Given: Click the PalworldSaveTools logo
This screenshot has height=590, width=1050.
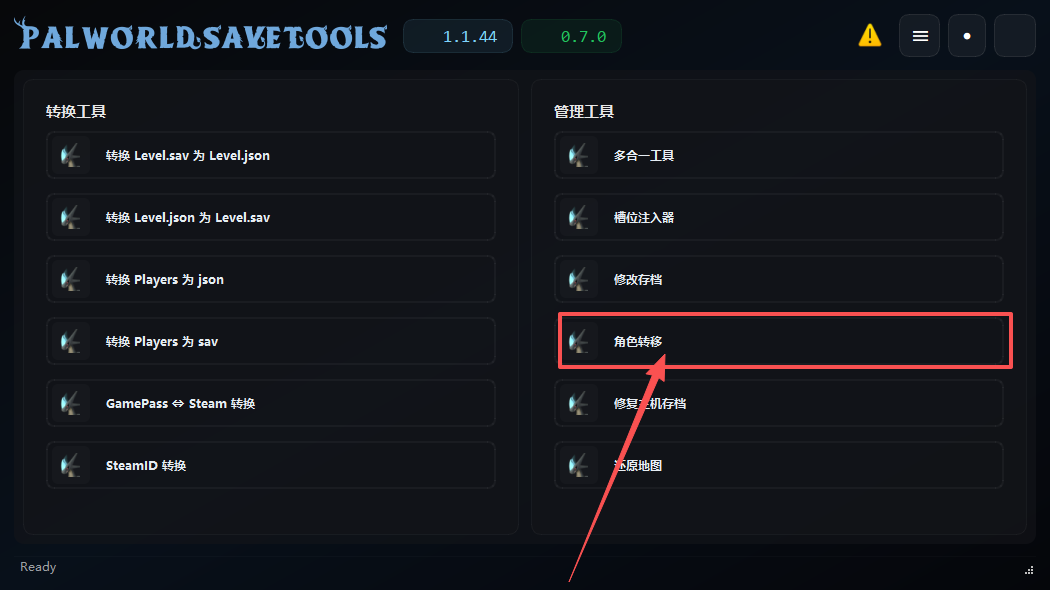Looking at the screenshot, I should coord(200,35).
